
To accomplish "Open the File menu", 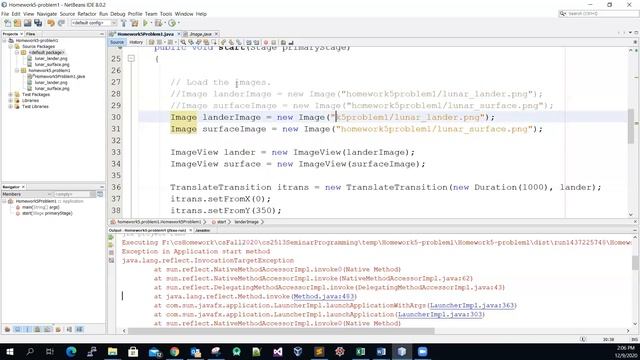I will [x=5, y=14].
